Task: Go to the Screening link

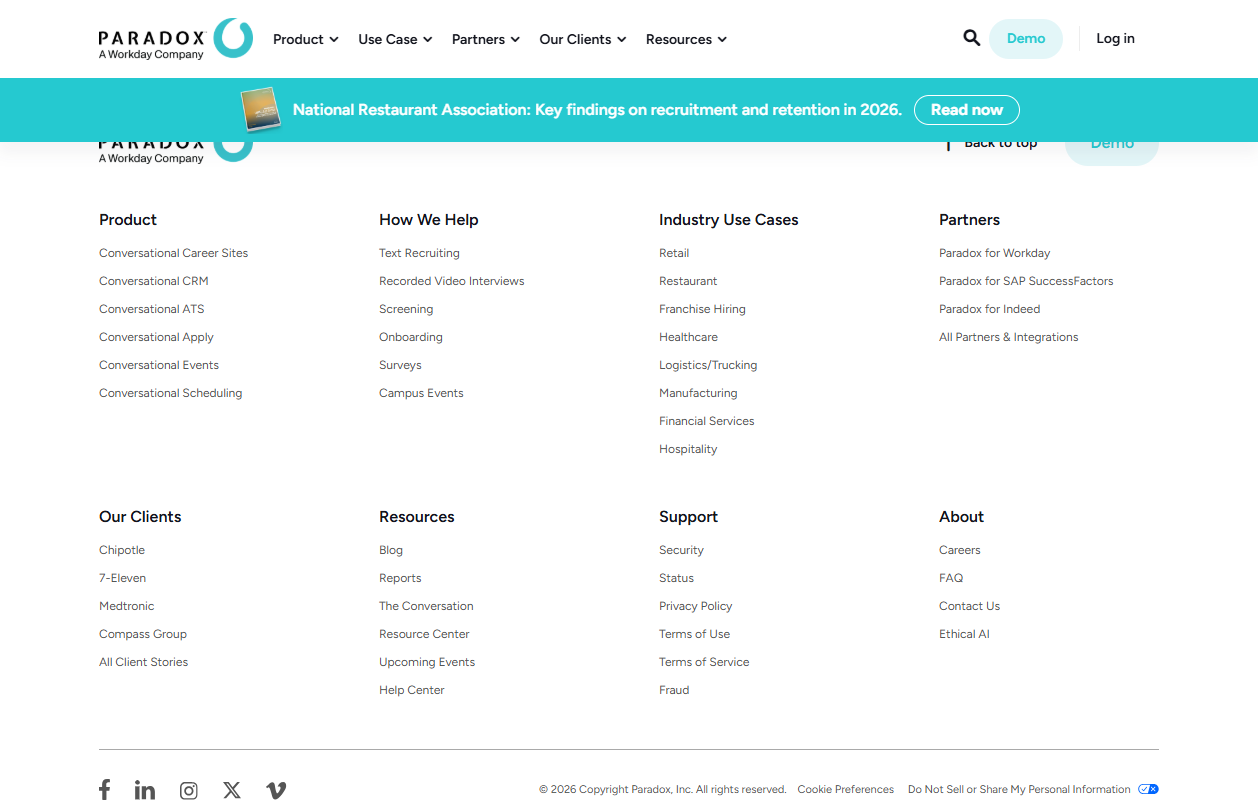Action: coord(406,309)
